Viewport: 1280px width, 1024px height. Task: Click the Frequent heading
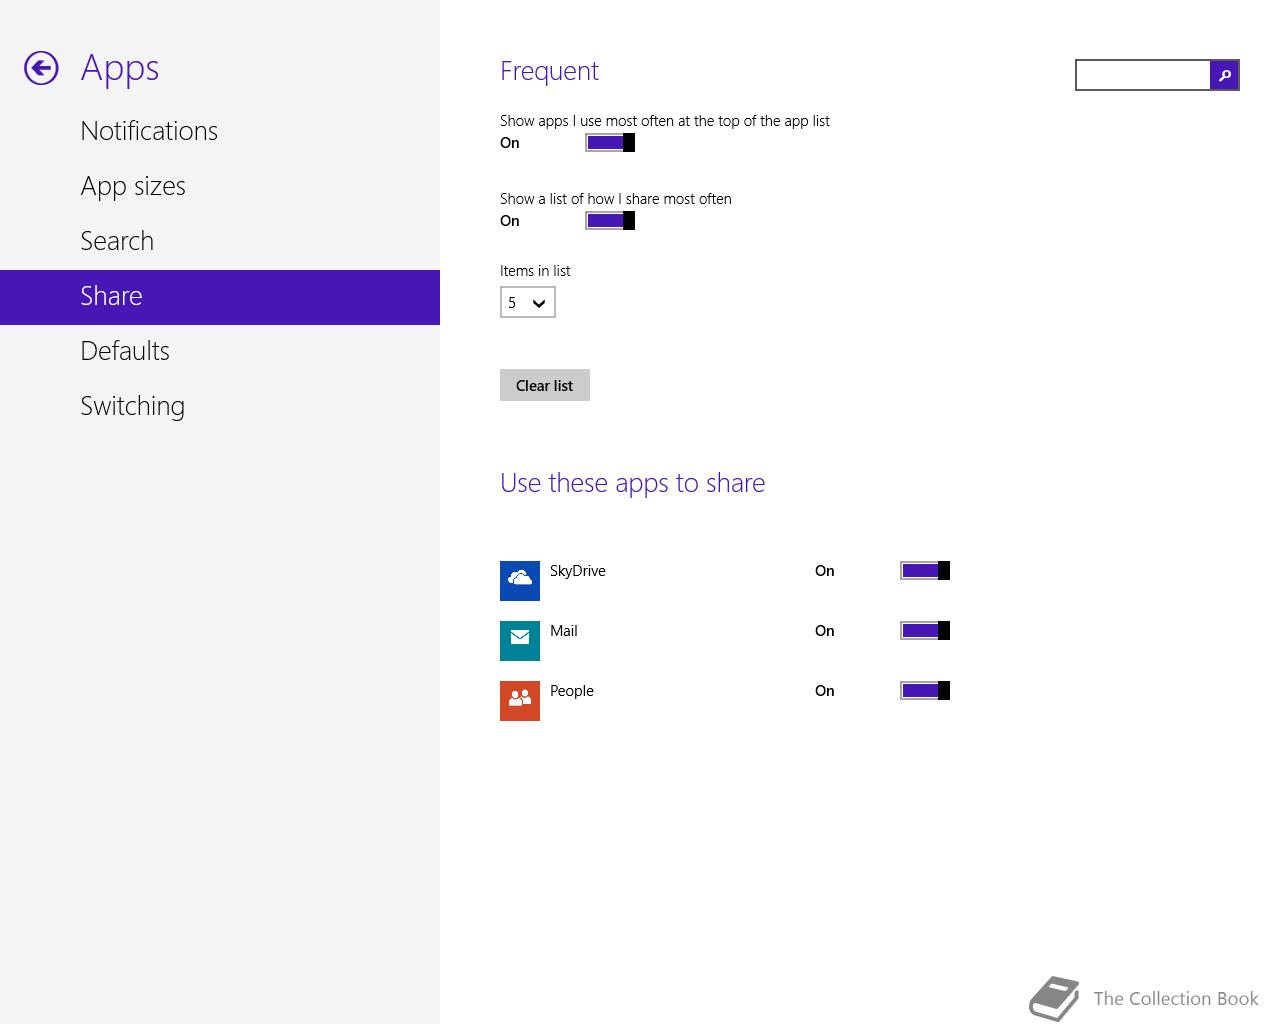tap(549, 71)
